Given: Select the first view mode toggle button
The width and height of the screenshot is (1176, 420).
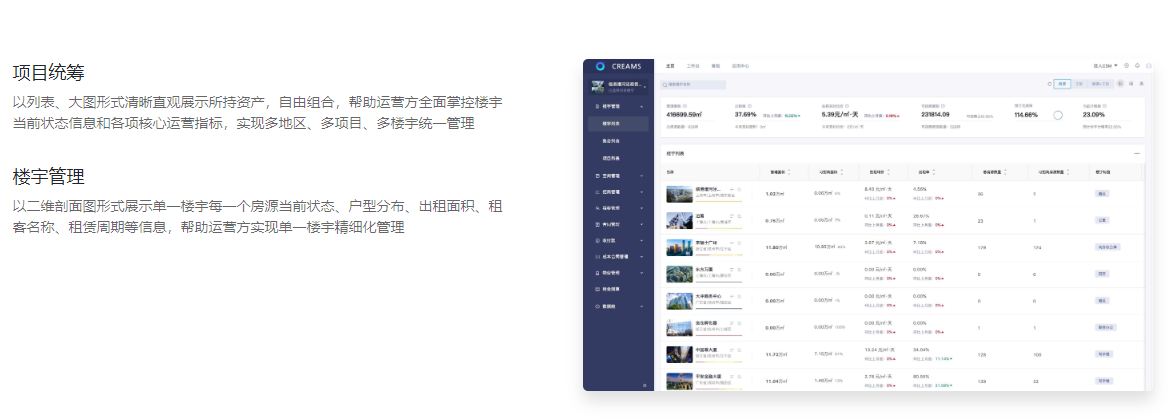Looking at the screenshot, I should pos(1062,84).
